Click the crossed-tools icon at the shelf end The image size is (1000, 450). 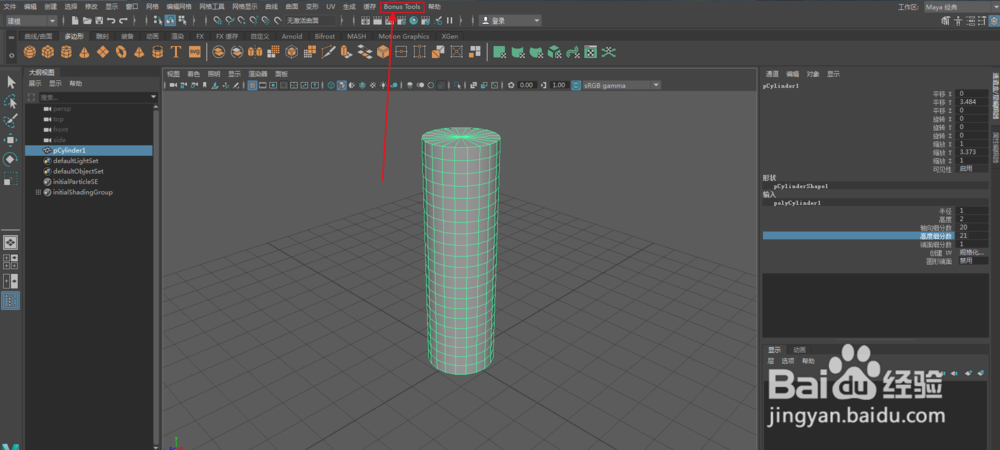pos(608,52)
